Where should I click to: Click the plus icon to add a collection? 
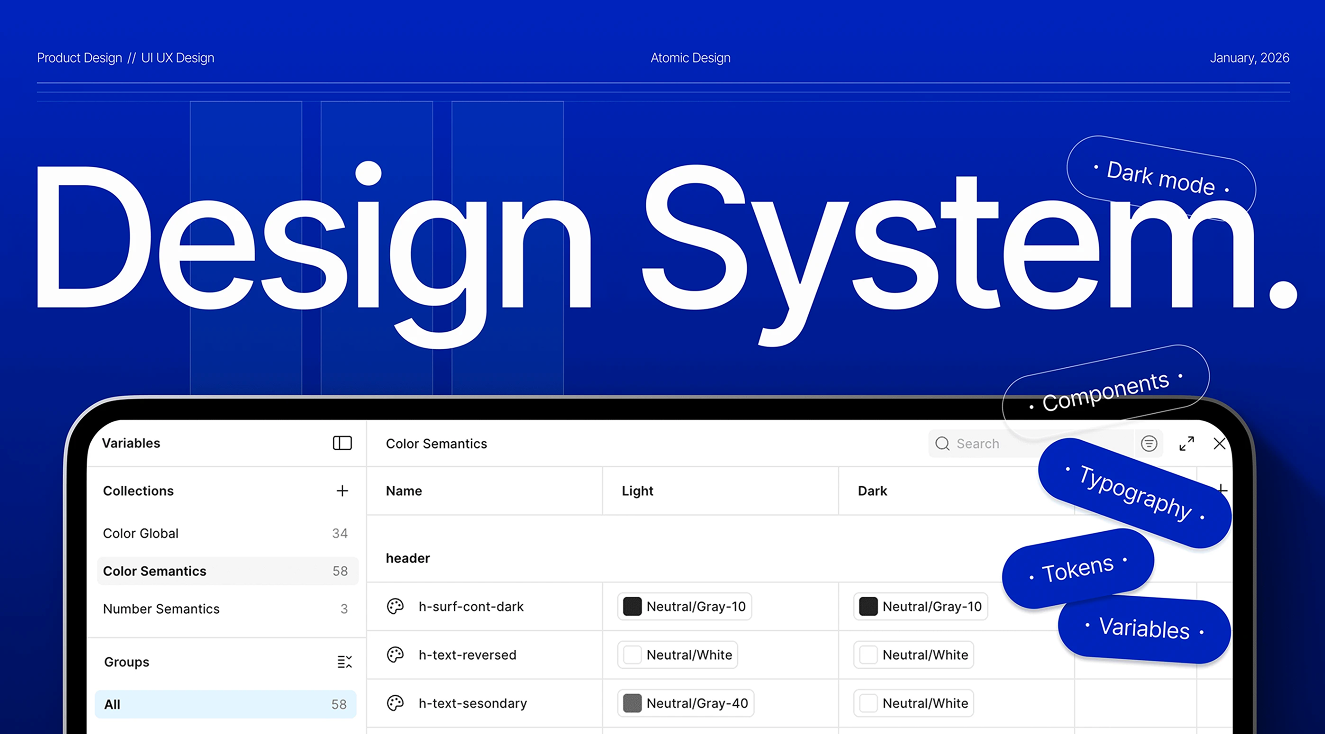click(342, 491)
